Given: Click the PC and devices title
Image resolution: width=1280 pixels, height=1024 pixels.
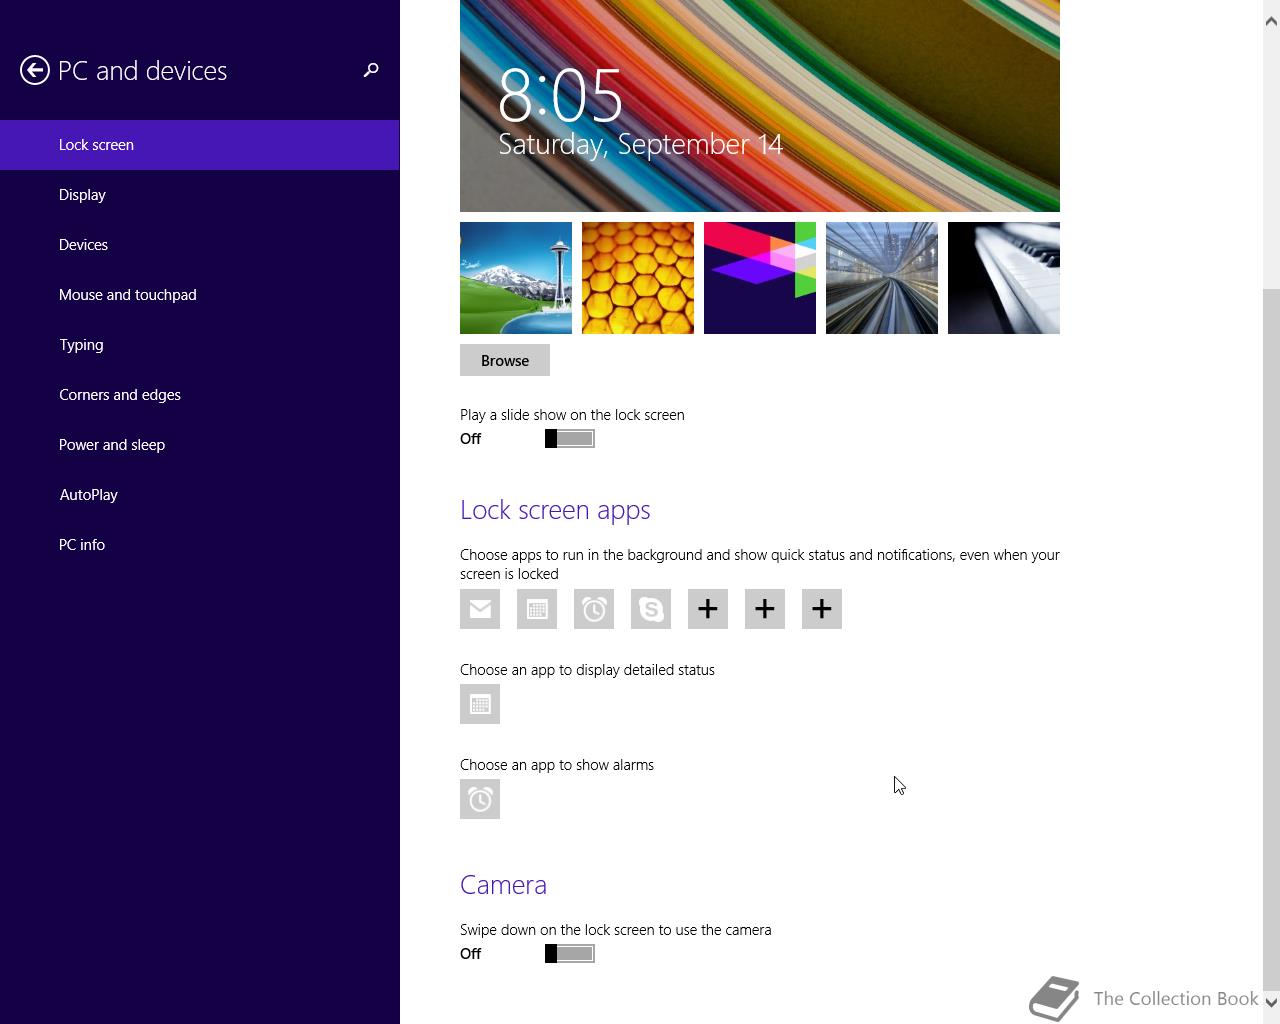Looking at the screenshot, I should (143, 71).
